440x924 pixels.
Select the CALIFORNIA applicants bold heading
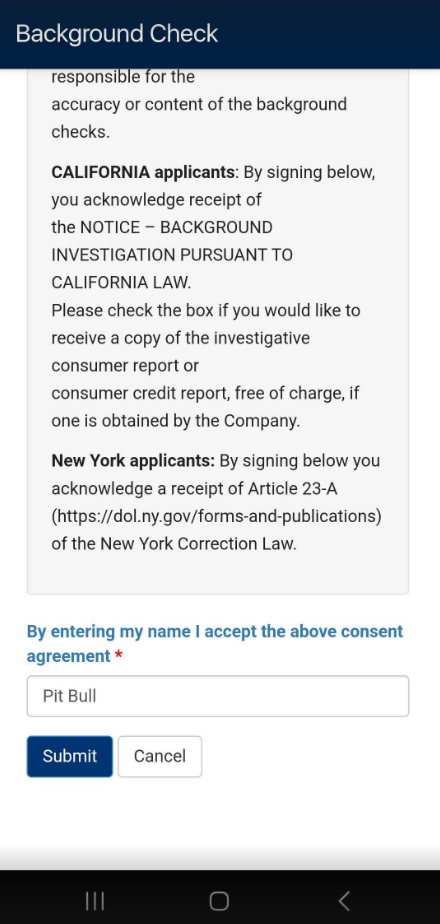click(143, 172)
